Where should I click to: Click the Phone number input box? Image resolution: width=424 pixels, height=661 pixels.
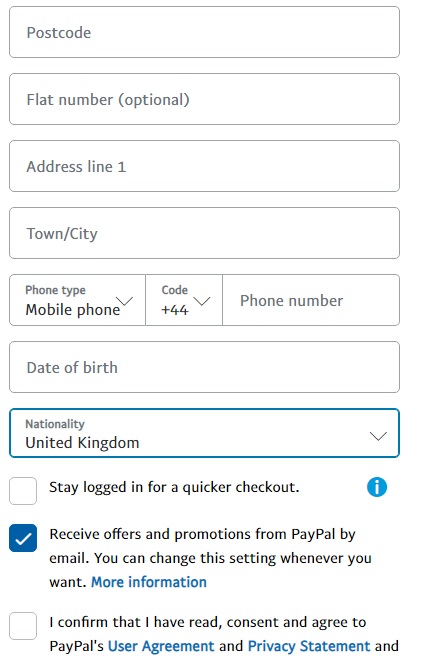pos(311,300)
